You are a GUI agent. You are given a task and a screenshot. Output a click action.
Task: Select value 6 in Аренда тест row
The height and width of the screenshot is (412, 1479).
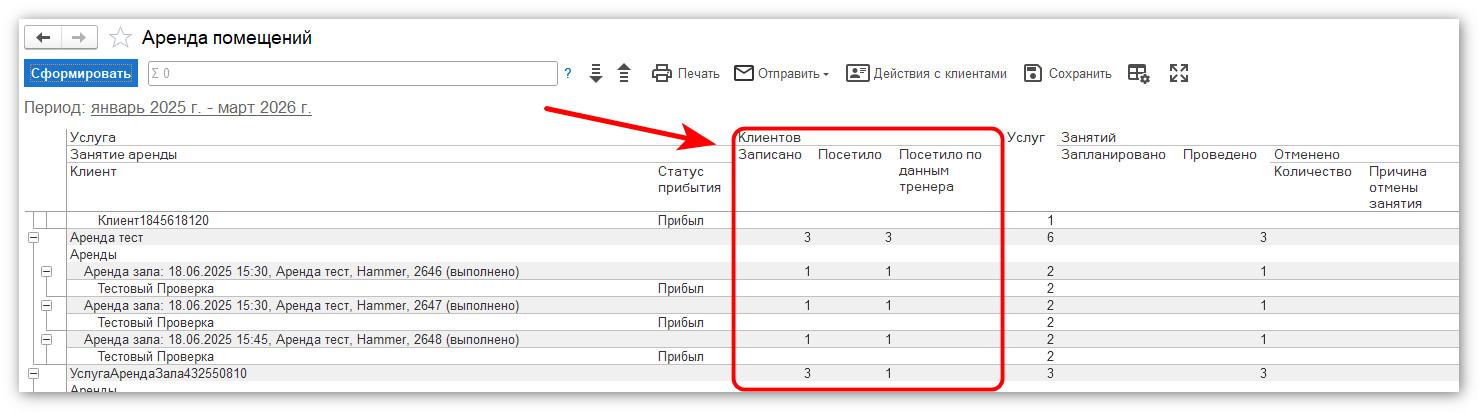1050,238
